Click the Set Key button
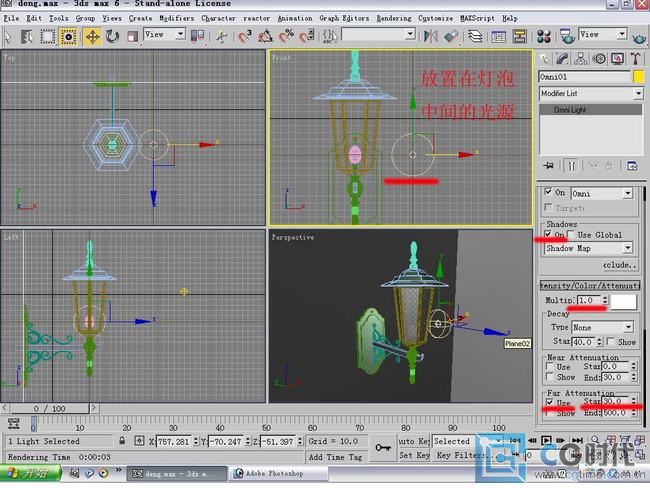The height and width of the screenshot is (488, 650). click(414, 455)
